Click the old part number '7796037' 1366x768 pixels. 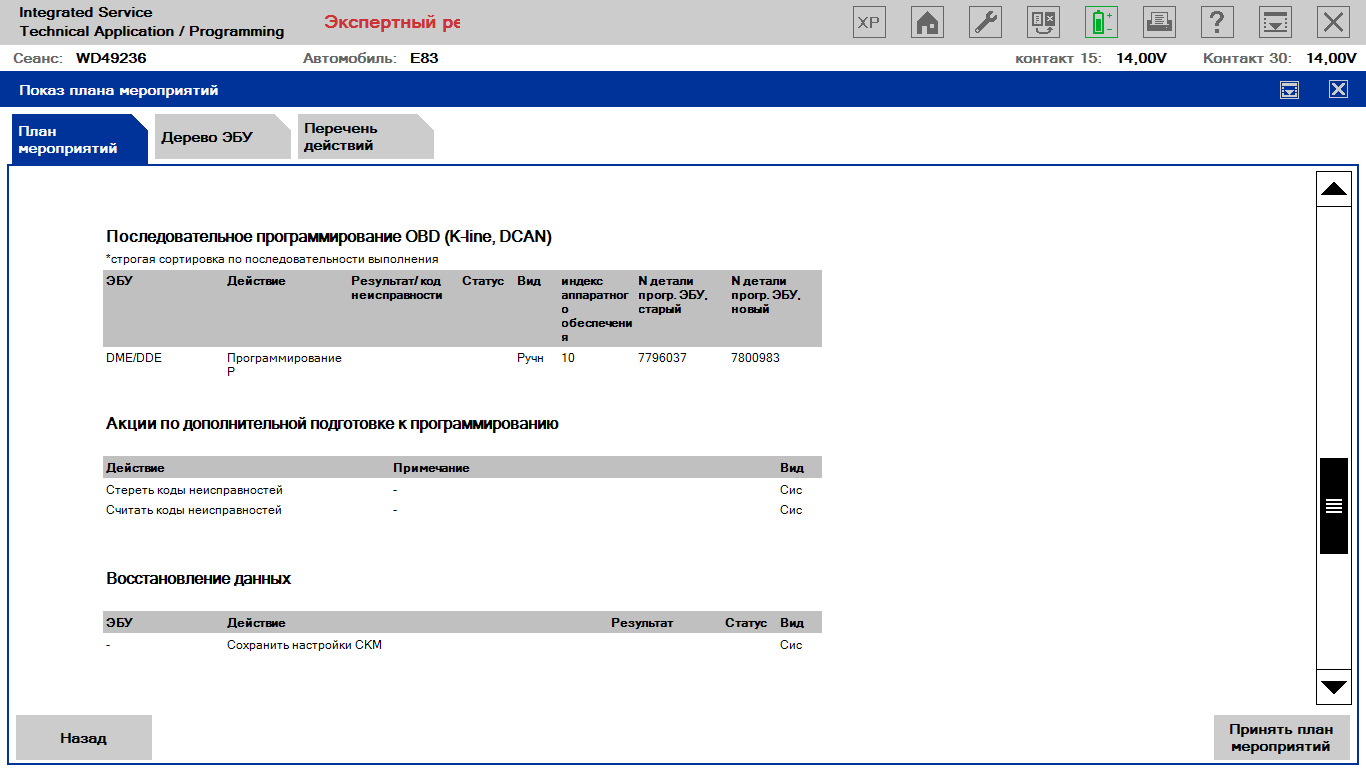coord(662,358)
